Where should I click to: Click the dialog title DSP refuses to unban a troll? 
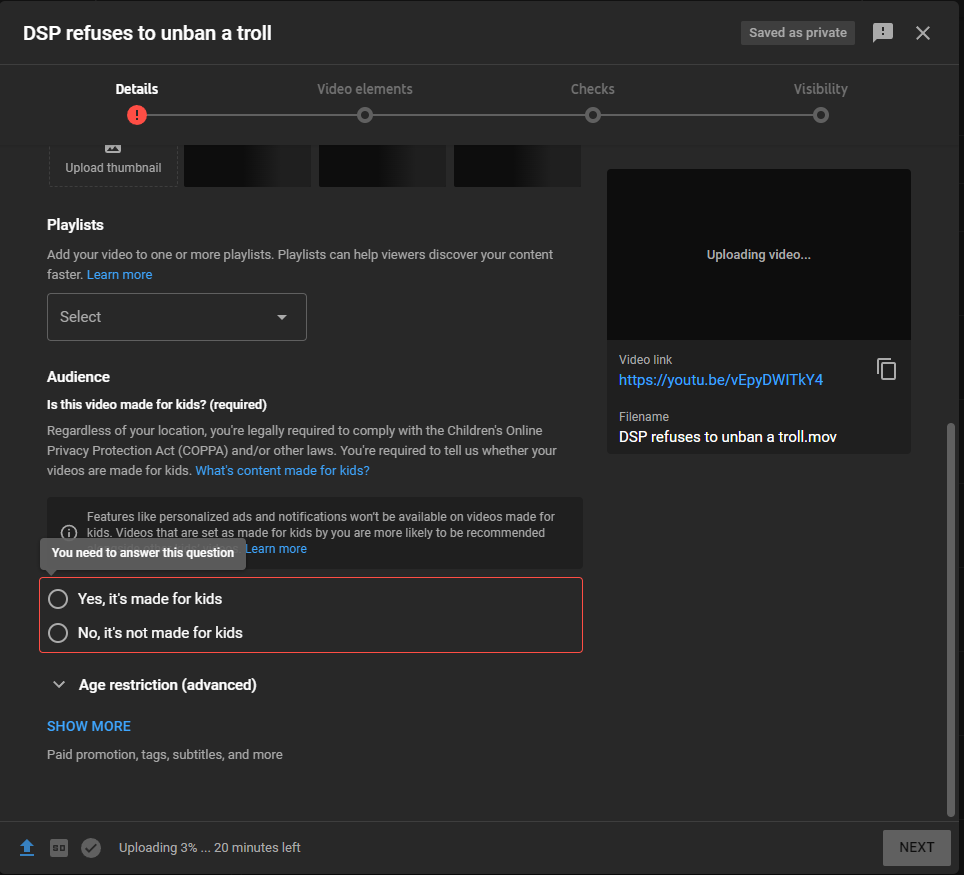[147, 33]
